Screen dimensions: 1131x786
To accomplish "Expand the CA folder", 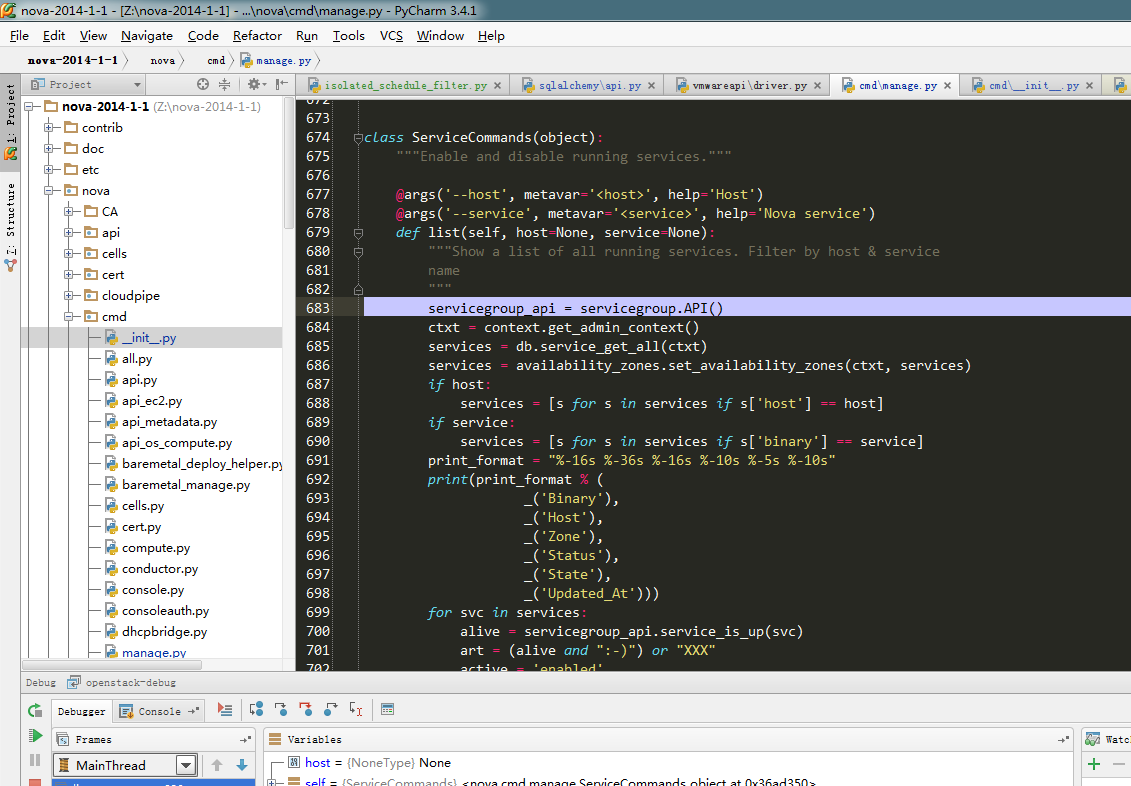I will pos(69,211).
